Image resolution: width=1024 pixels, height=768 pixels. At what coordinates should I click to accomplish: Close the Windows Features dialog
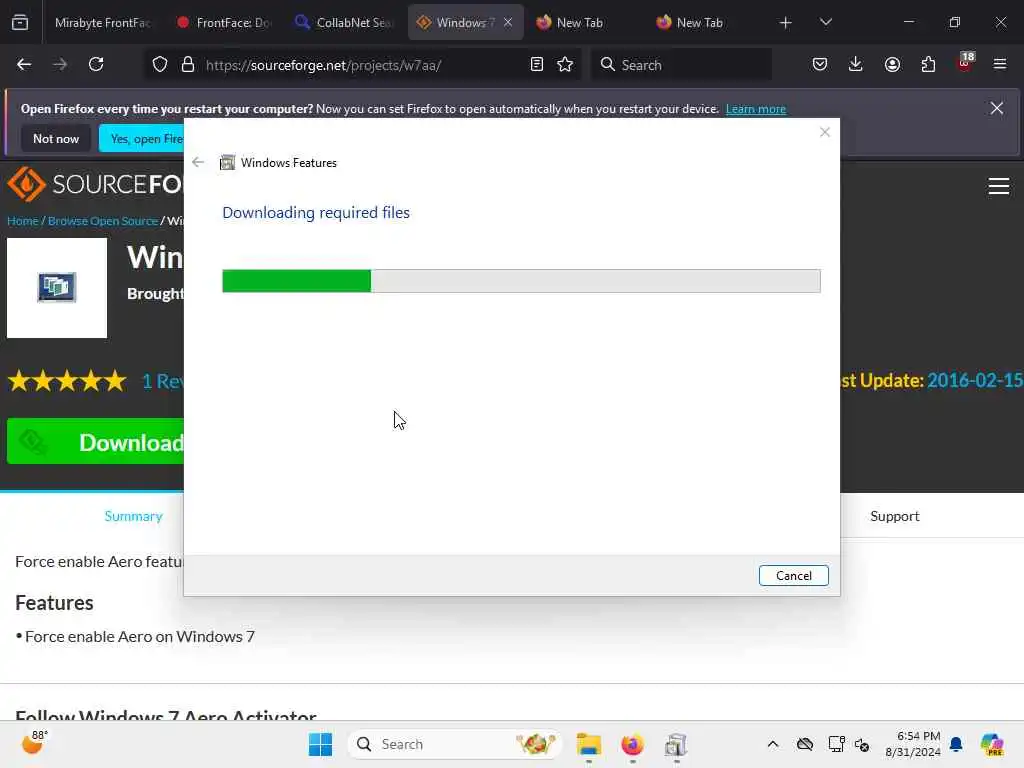(x=825, y=133)
